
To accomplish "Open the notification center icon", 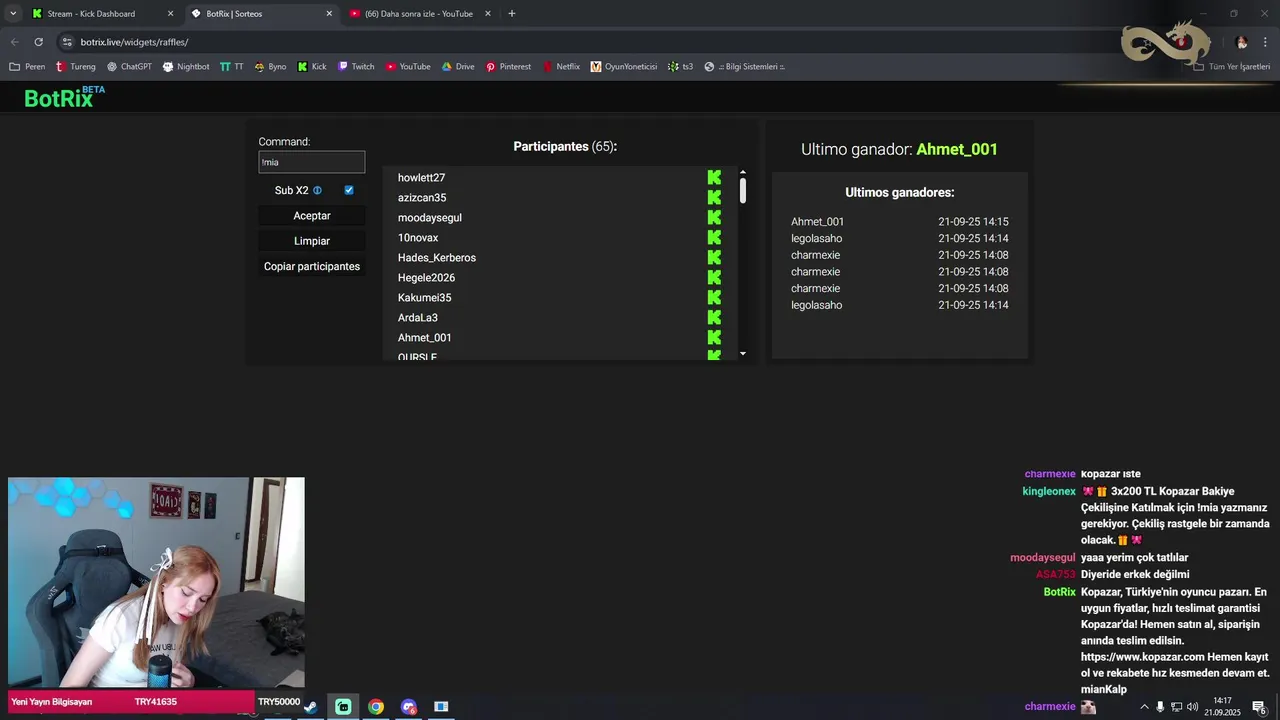I will tap(1259, 707).
